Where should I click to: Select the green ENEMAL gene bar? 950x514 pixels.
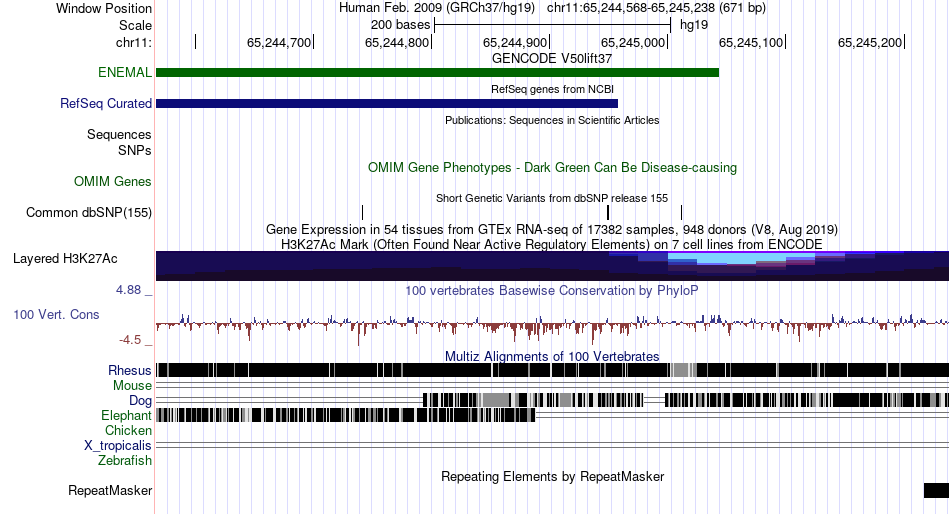(437, 73)
